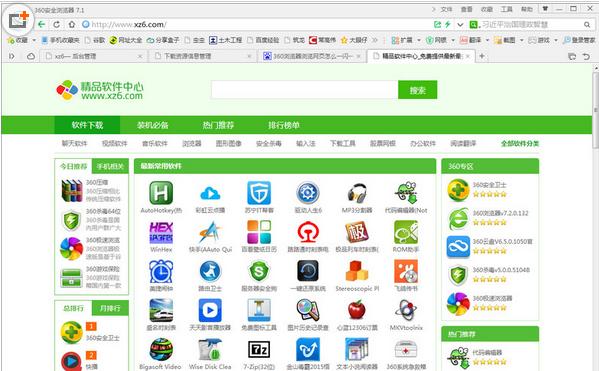Viewport: 599px width, 371px height.
Task: Select the 排行榜单 navigation tab
Action: click(x=283, y=125)
